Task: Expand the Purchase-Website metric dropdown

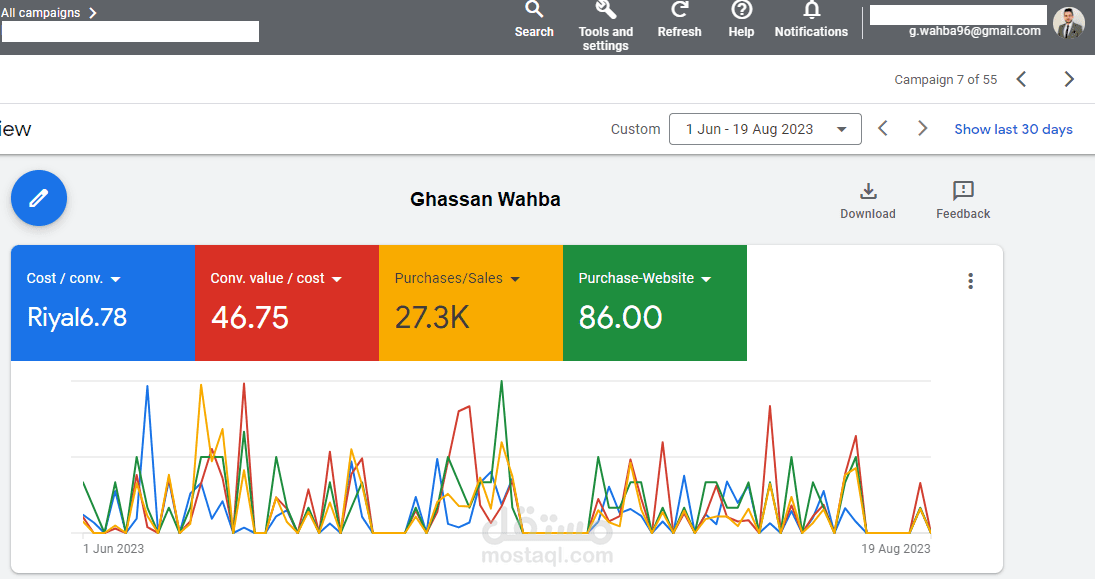Action: [x=706, y=279]
